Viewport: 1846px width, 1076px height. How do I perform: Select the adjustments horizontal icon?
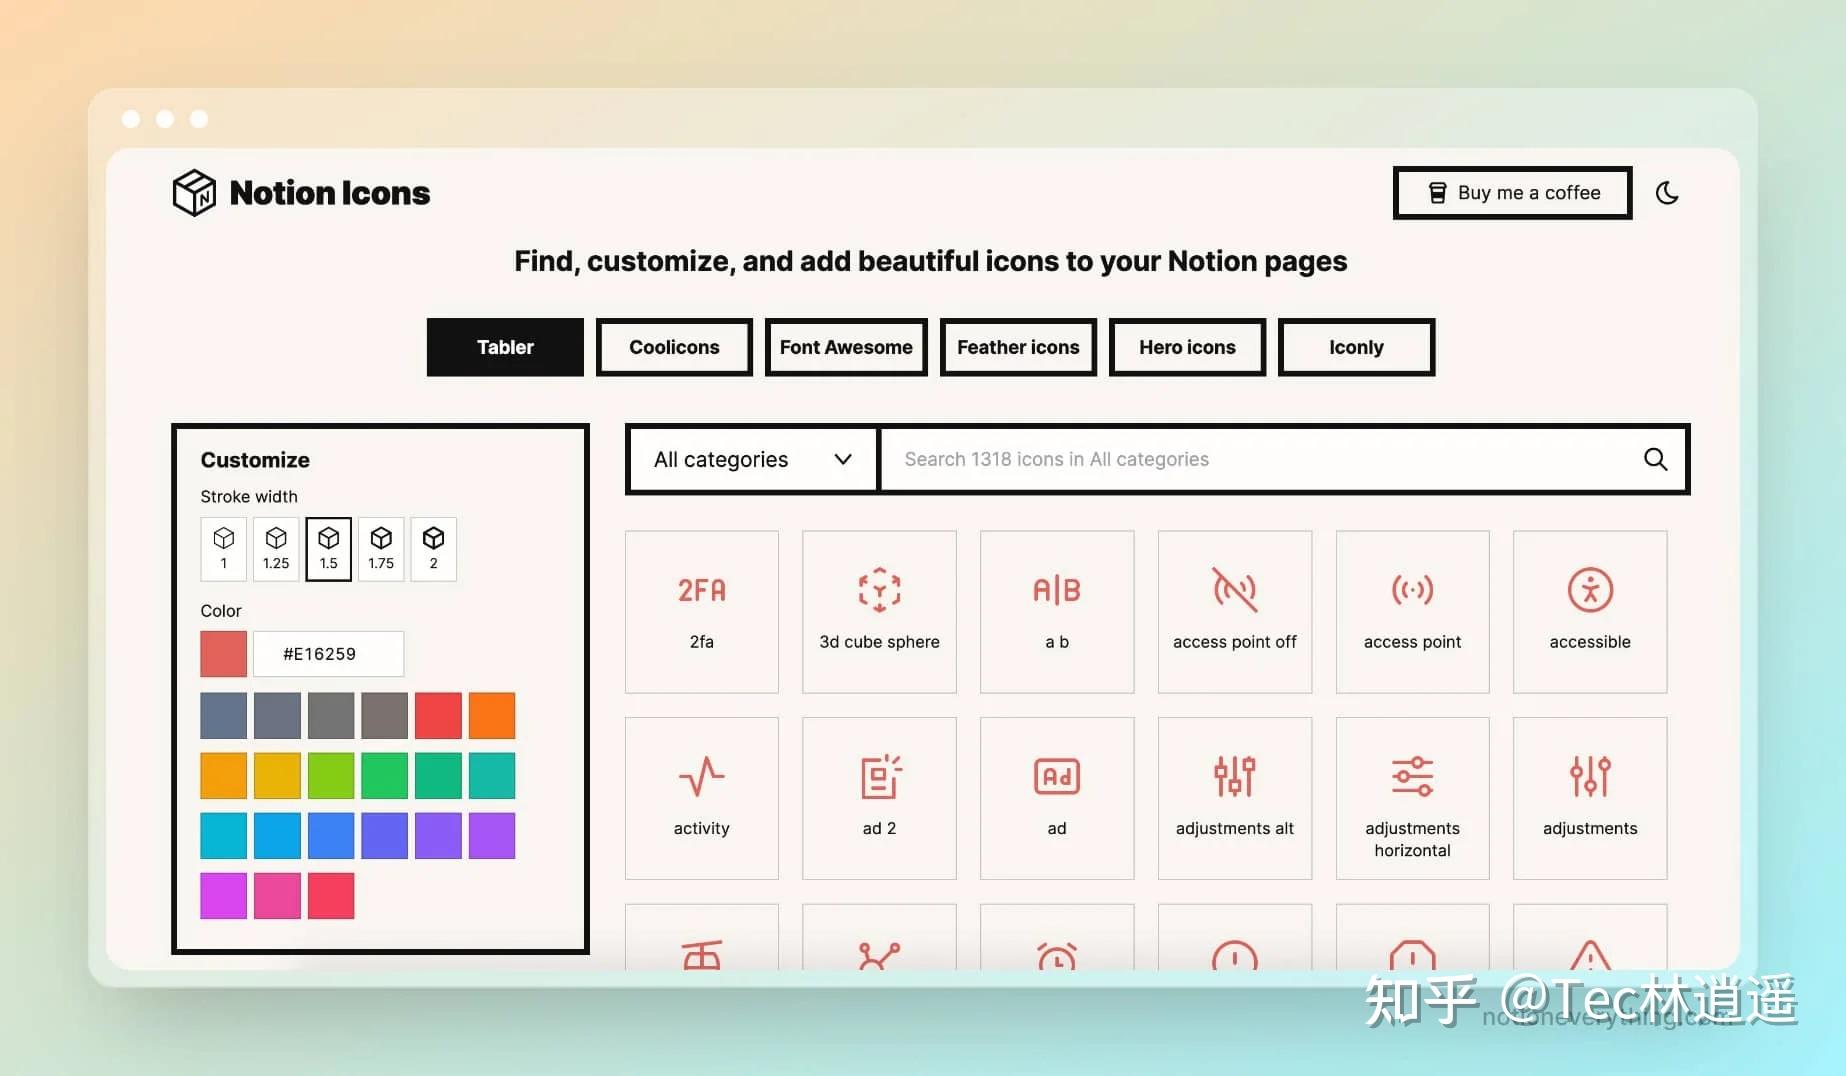pos(1412,795)
